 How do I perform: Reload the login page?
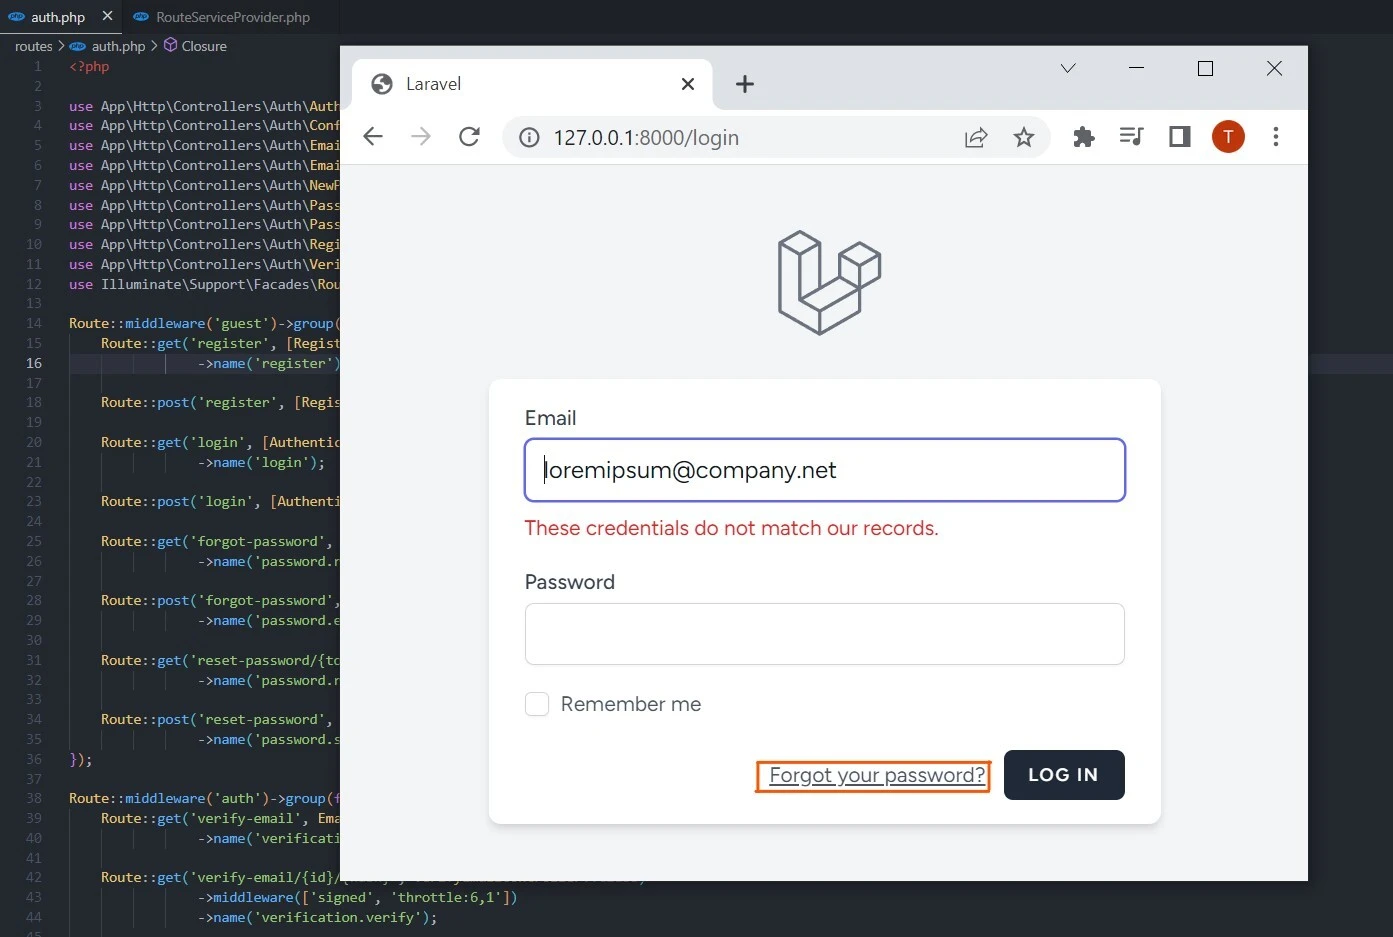coord(469,137)
